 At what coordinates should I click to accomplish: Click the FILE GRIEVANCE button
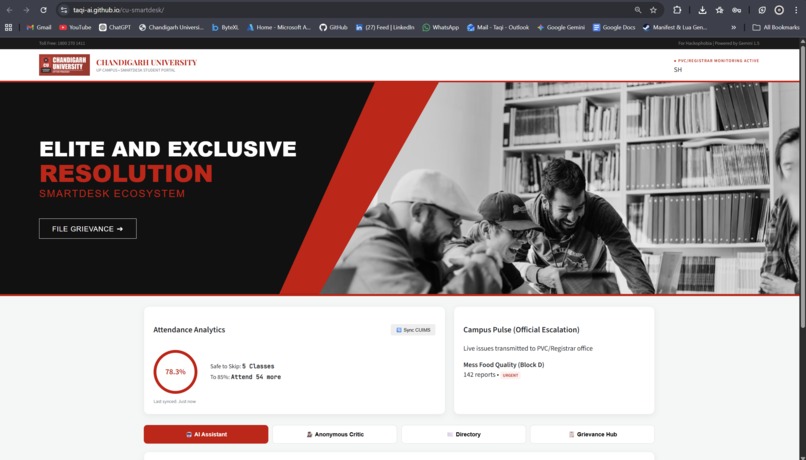pyautogui.click(x=88, y=229)
